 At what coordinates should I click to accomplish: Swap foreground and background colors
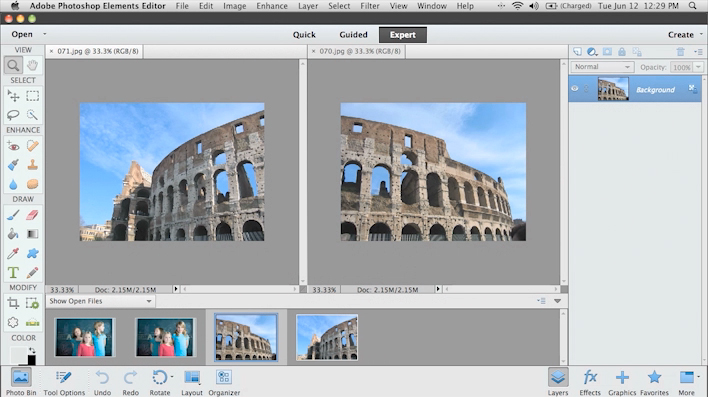point(32,350)
